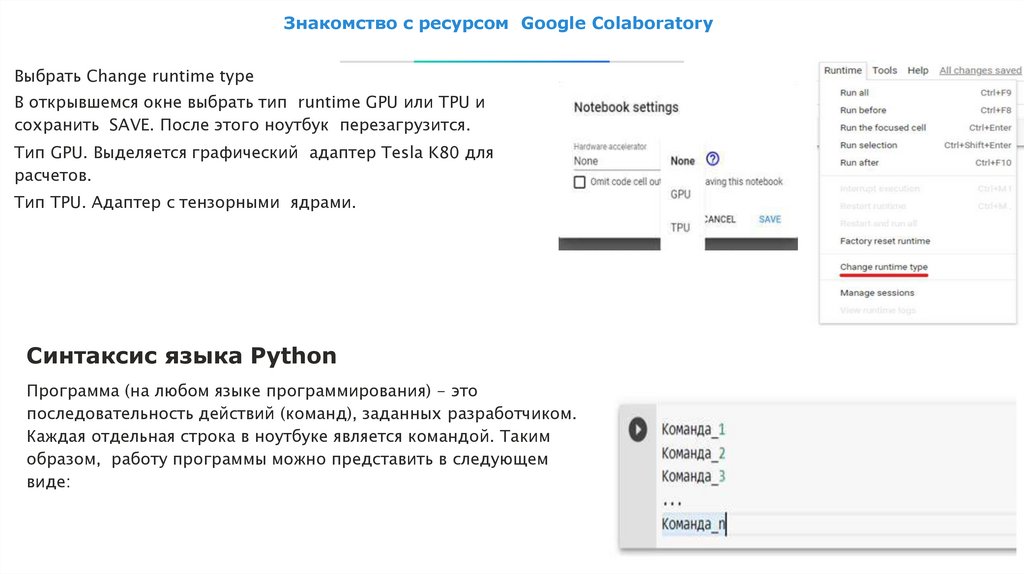Click the Ctrl+Shift+Enter shortcut label
Viewport: 1024px width, 574px height.
pos(977,145)
